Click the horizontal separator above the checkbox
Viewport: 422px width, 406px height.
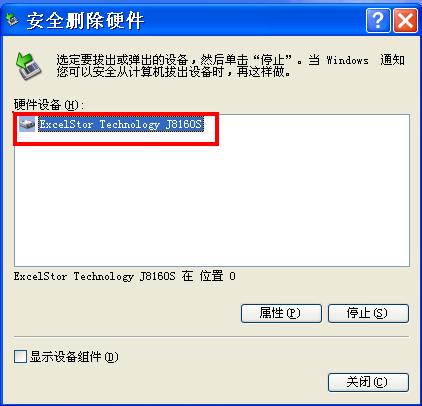(211, 337)
